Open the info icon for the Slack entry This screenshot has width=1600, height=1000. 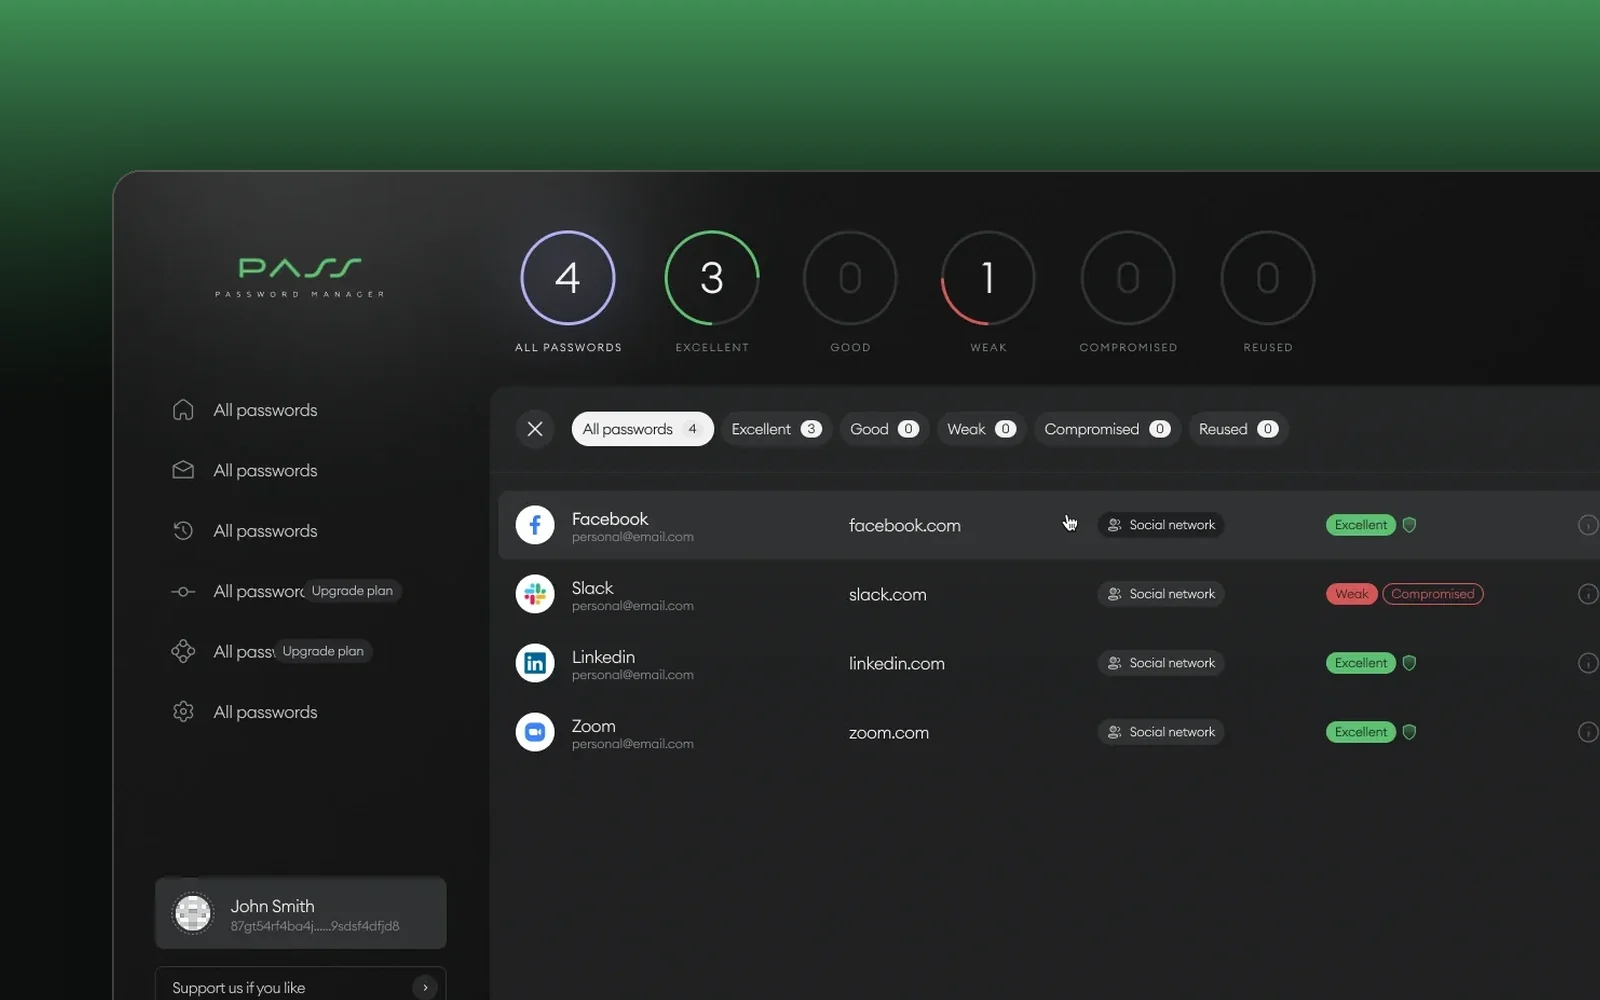1587,594
